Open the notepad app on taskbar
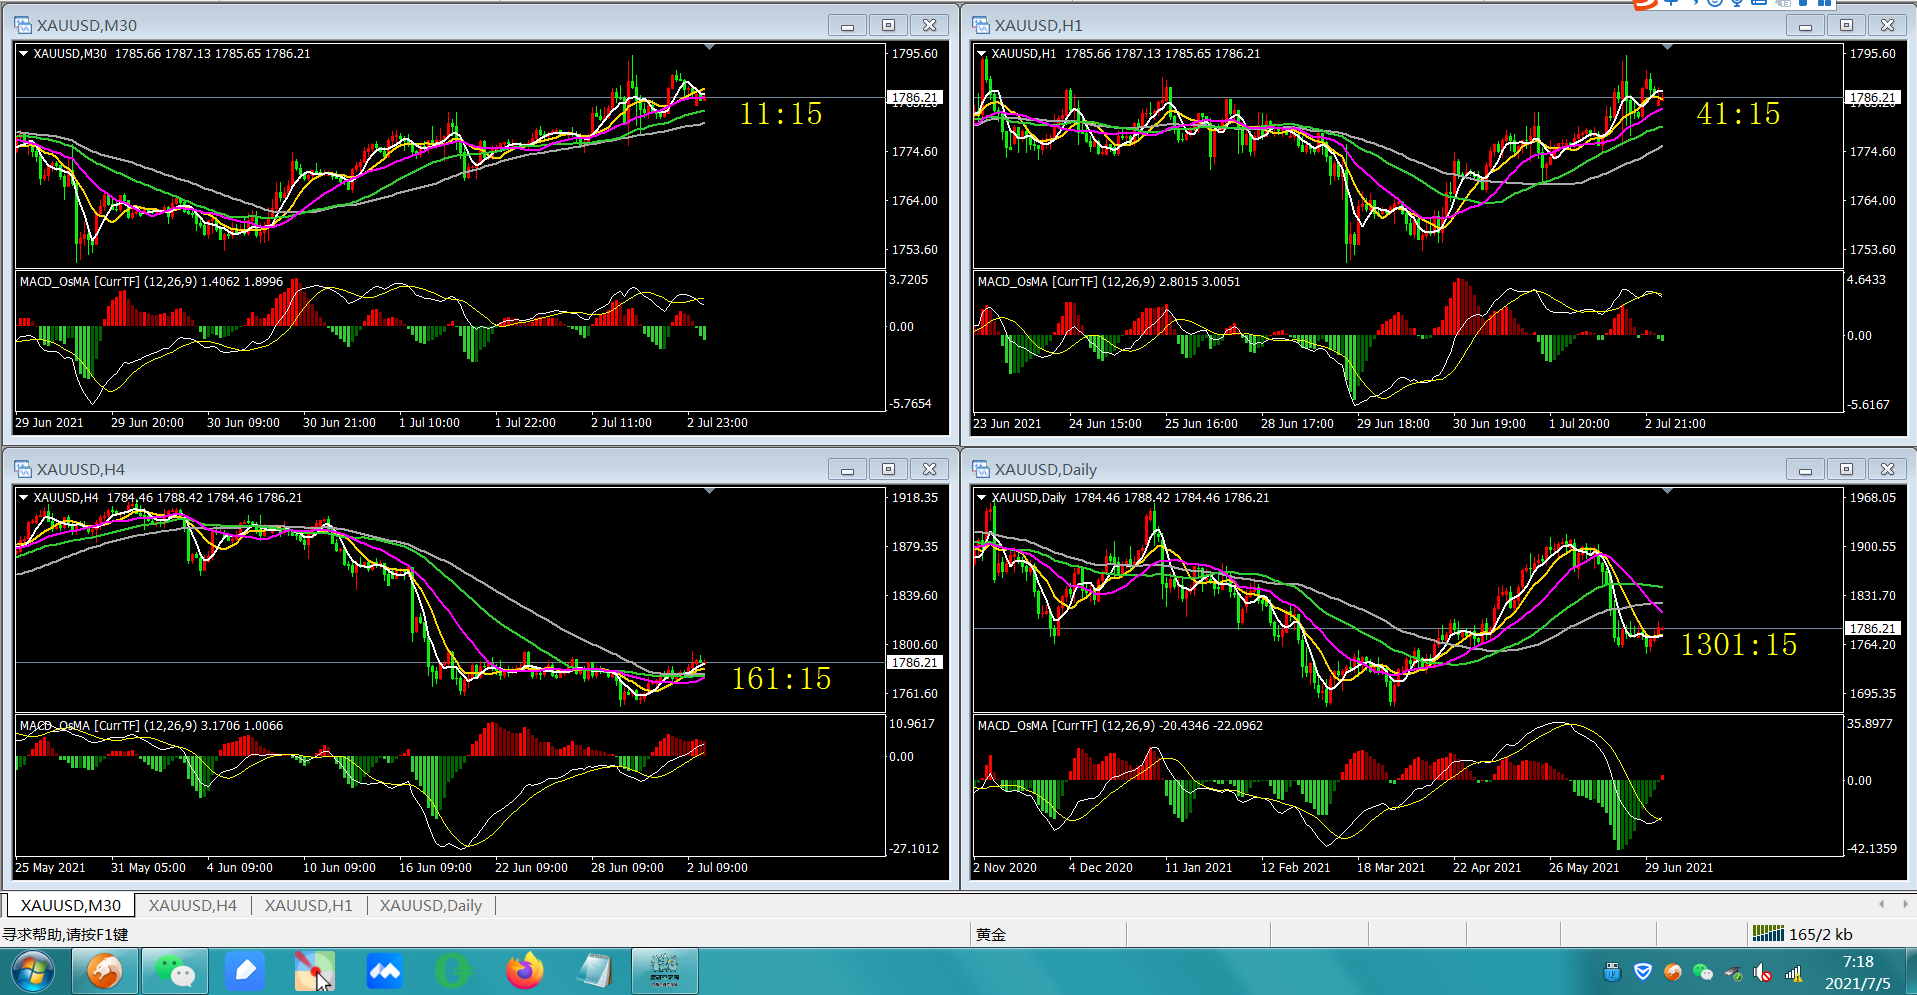 click(595, 971)
